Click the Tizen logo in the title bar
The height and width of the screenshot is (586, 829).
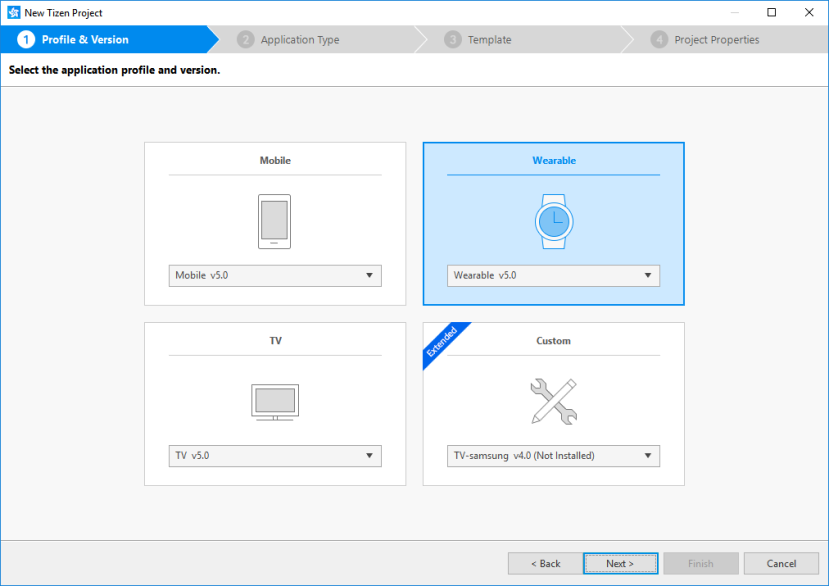point(14,12)
